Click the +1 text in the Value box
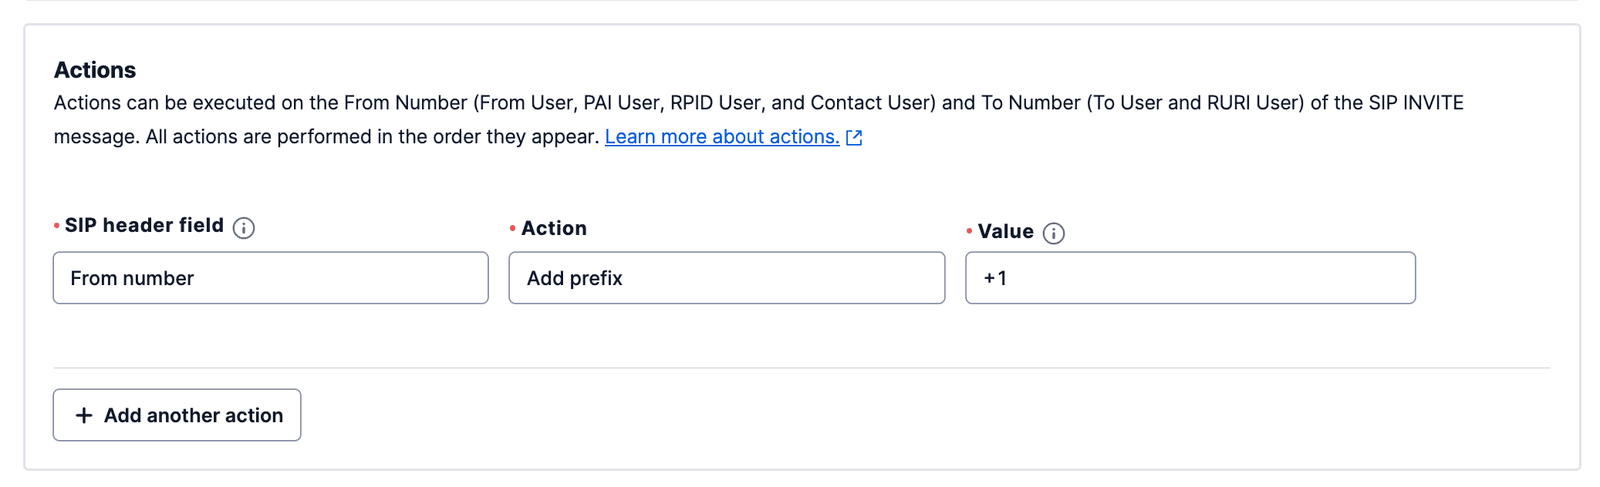This screenshot has width=1600, height=487. pyautogui.click(x=995, y=279)
